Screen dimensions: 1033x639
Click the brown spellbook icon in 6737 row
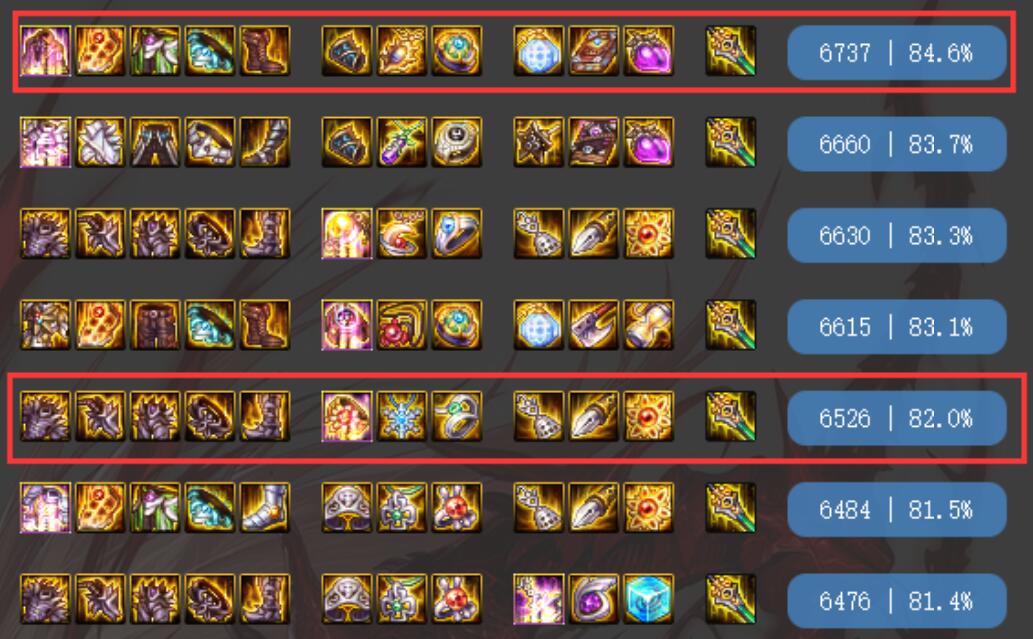[594, 51]
